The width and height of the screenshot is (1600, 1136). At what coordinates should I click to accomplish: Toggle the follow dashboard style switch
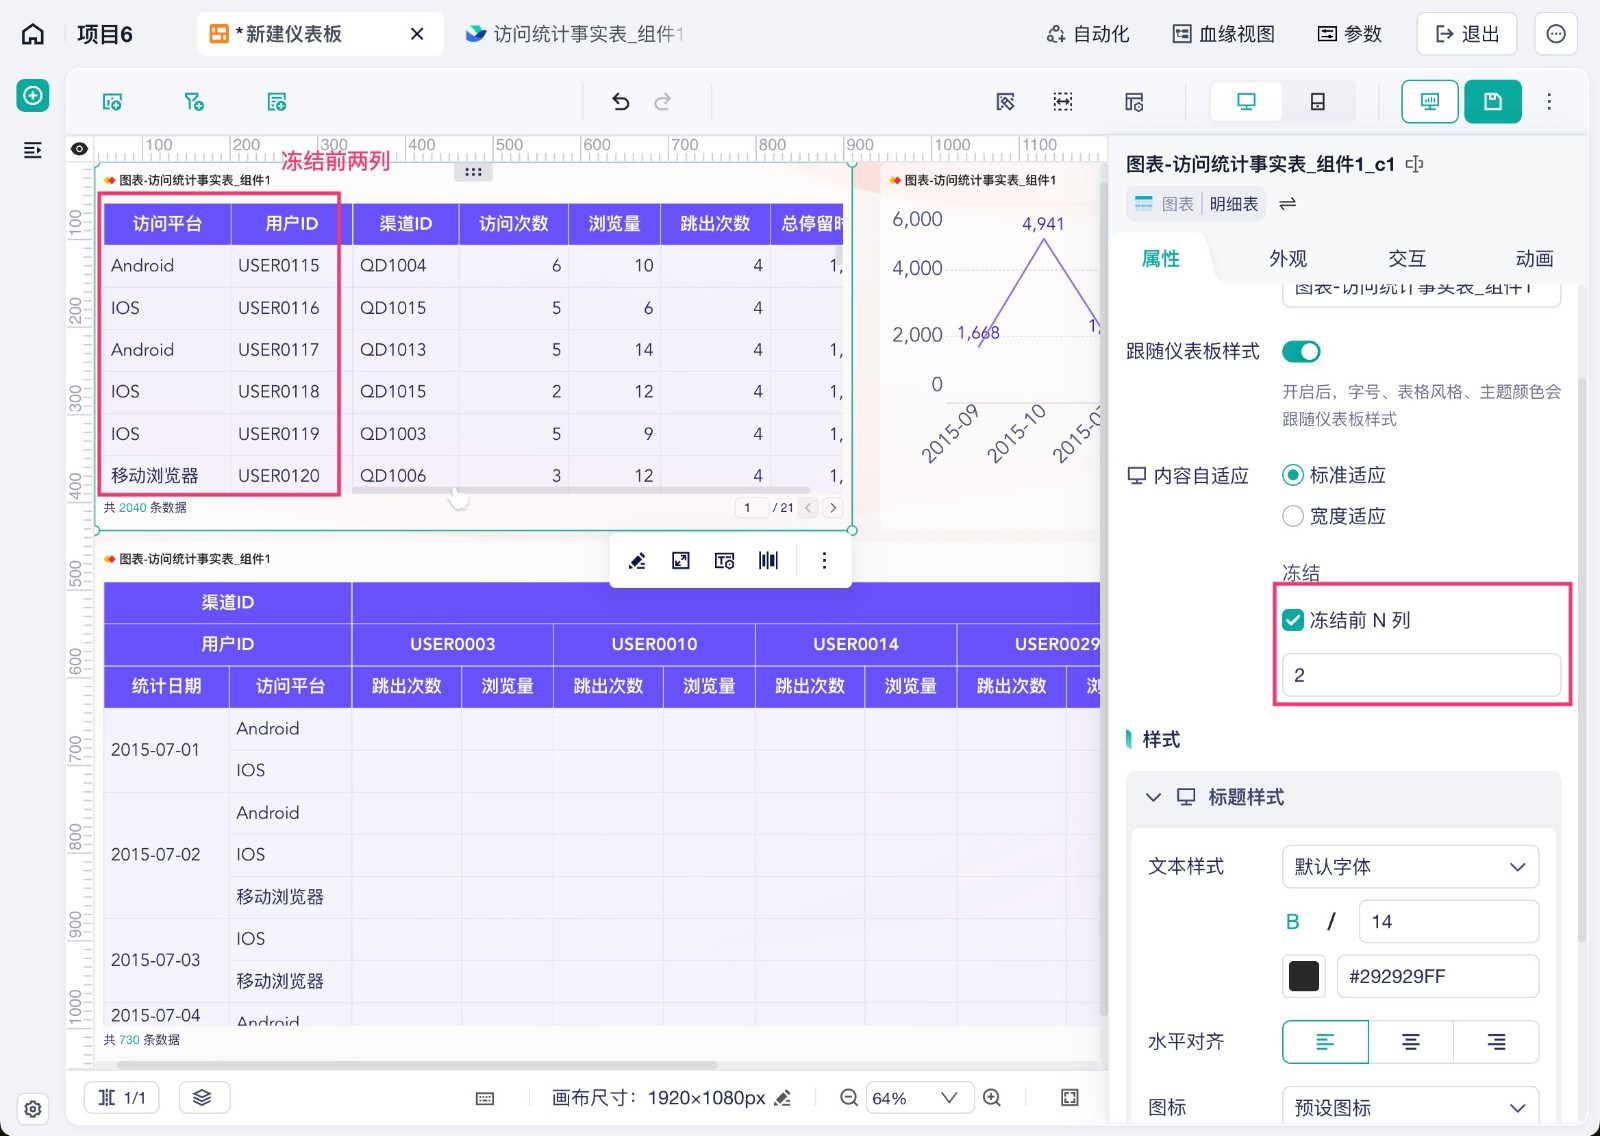pos(1302,352)
